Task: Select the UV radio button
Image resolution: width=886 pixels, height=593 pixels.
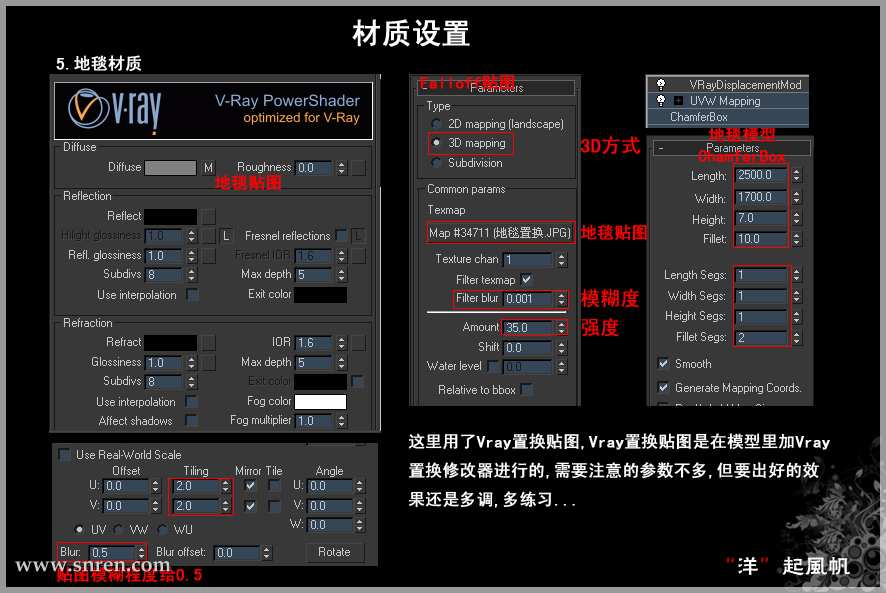Action: point(79,530)
